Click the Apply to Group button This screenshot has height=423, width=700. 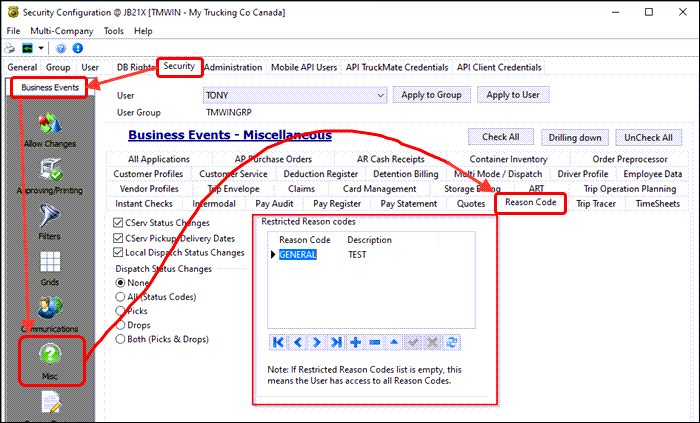point(433,95)
